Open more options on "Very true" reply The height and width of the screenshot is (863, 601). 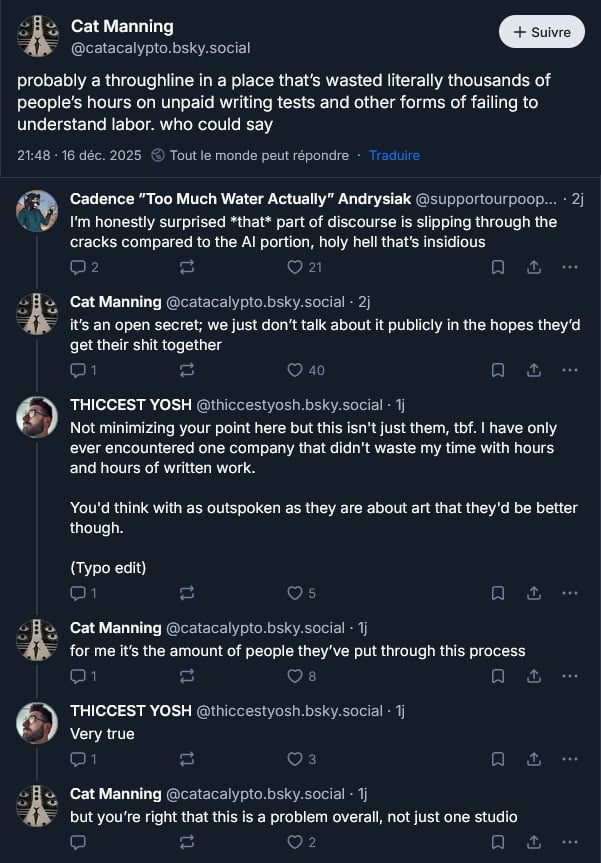(x=570, y=759)
